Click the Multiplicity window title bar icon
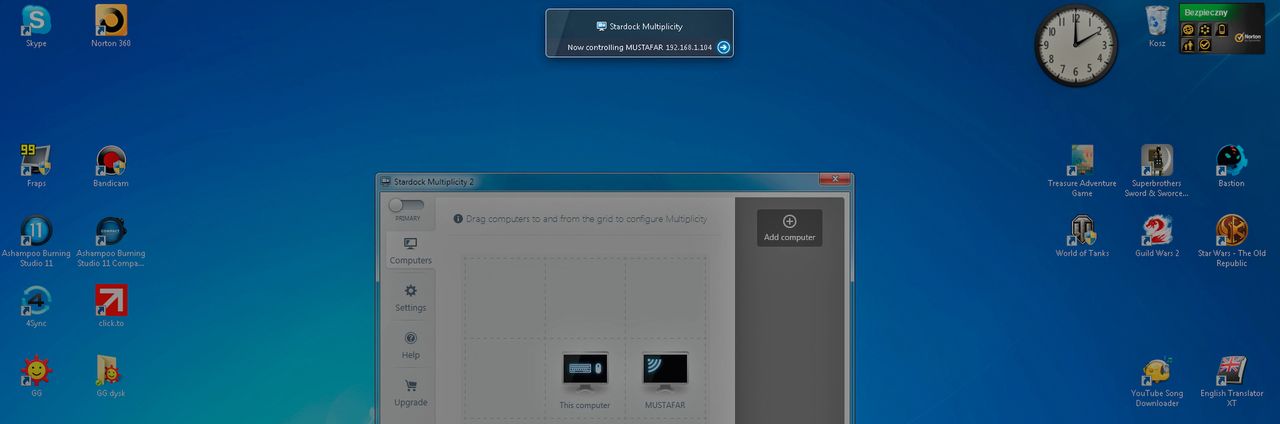 tap(386, 182)
